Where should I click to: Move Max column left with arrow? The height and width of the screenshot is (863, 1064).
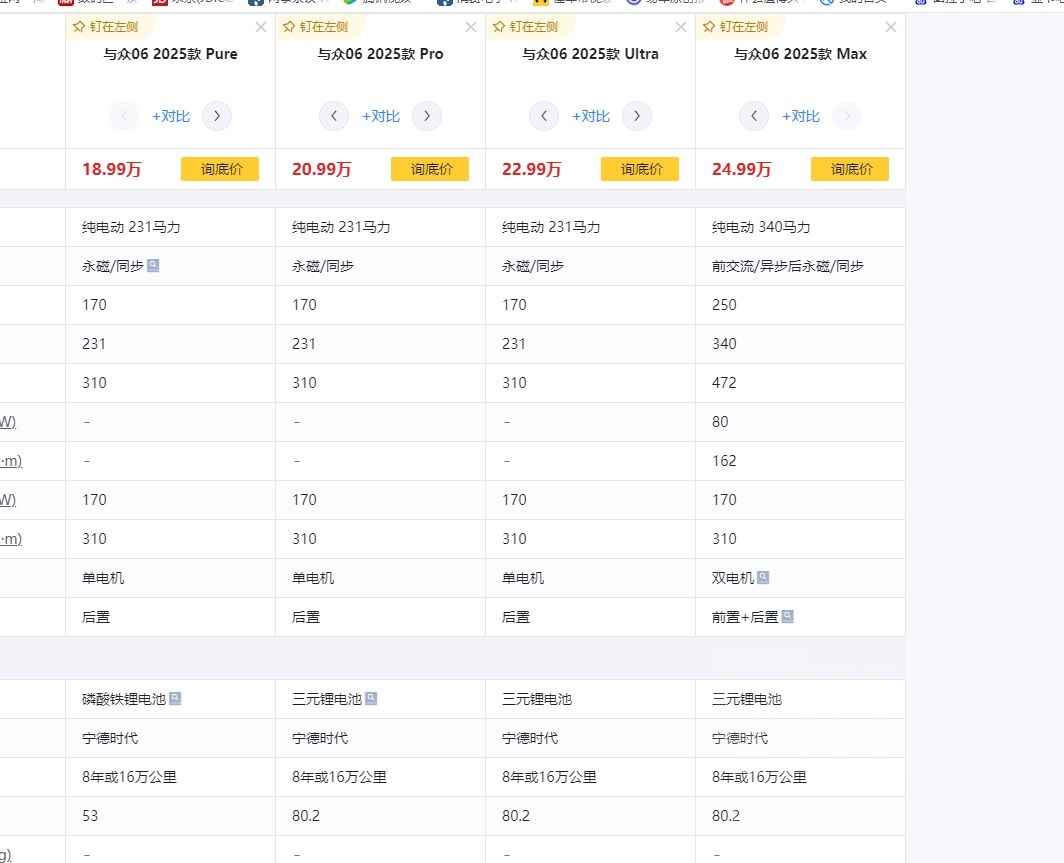754,116
